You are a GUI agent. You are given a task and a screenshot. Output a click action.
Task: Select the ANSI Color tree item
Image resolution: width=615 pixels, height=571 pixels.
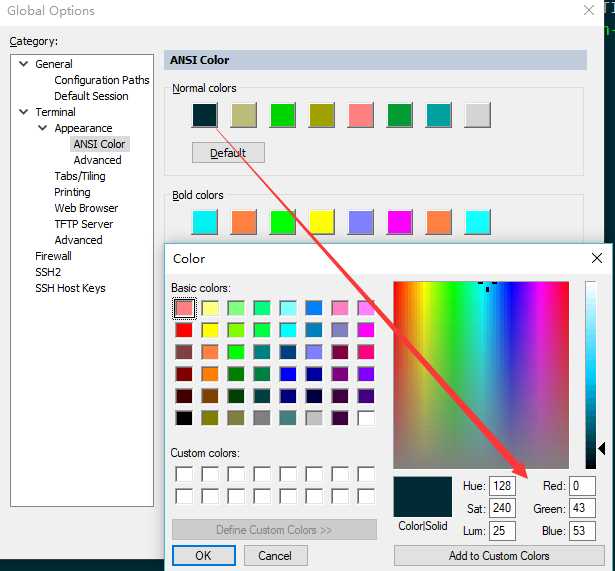(99, 144)
